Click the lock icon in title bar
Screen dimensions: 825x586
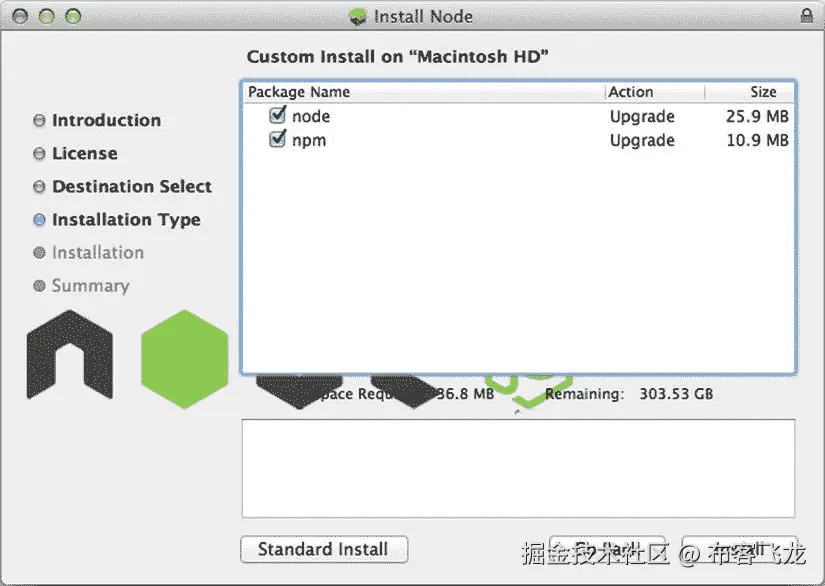click(x=807, y=16)
